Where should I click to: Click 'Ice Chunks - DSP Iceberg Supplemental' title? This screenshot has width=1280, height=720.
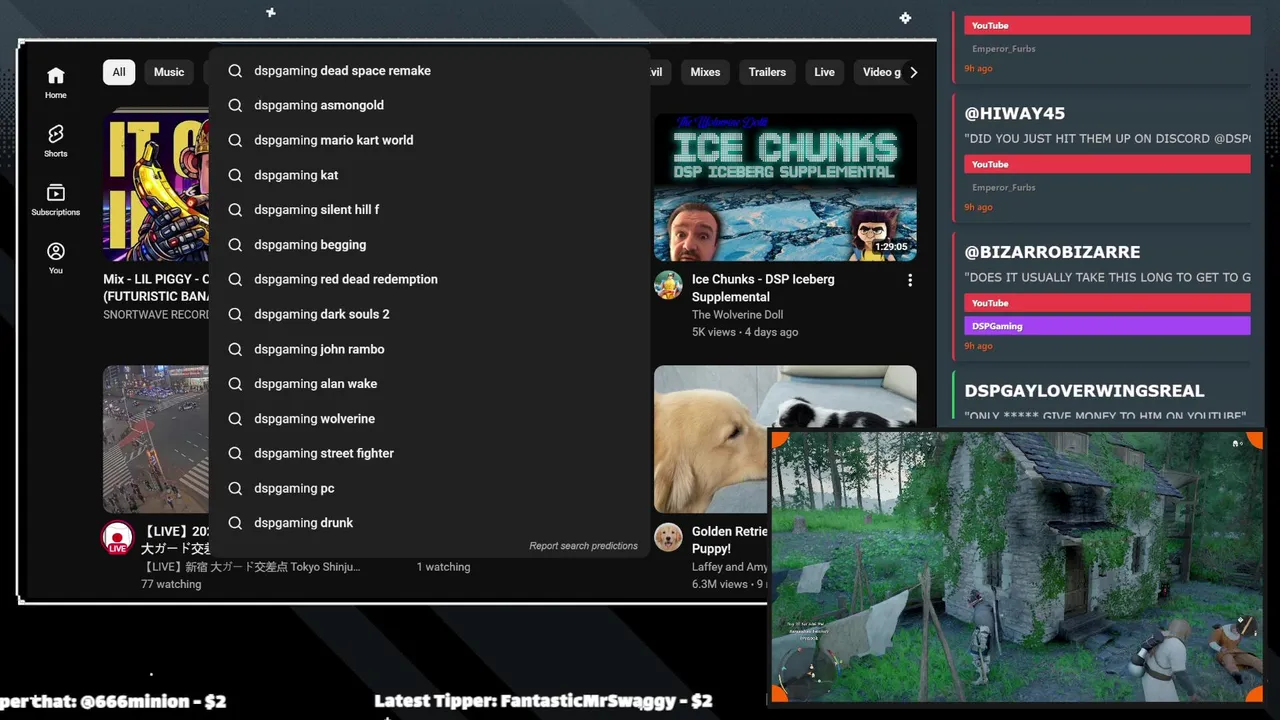click(x=763, y=288)
